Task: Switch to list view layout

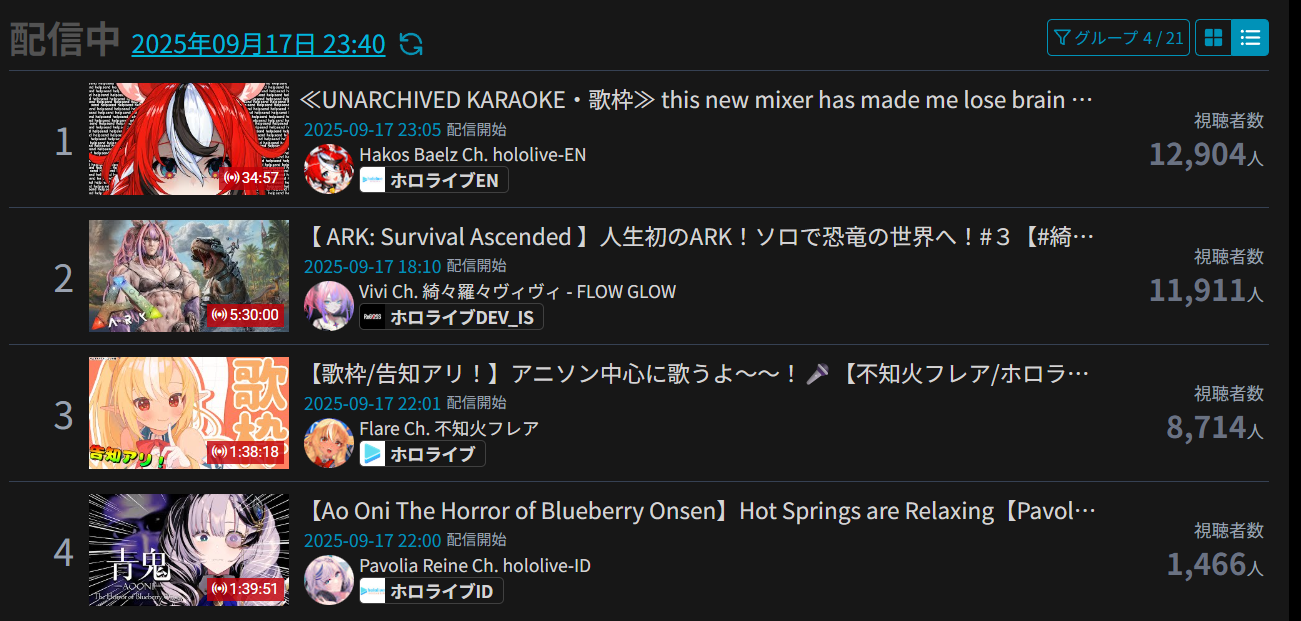Action: [1250, 38]
